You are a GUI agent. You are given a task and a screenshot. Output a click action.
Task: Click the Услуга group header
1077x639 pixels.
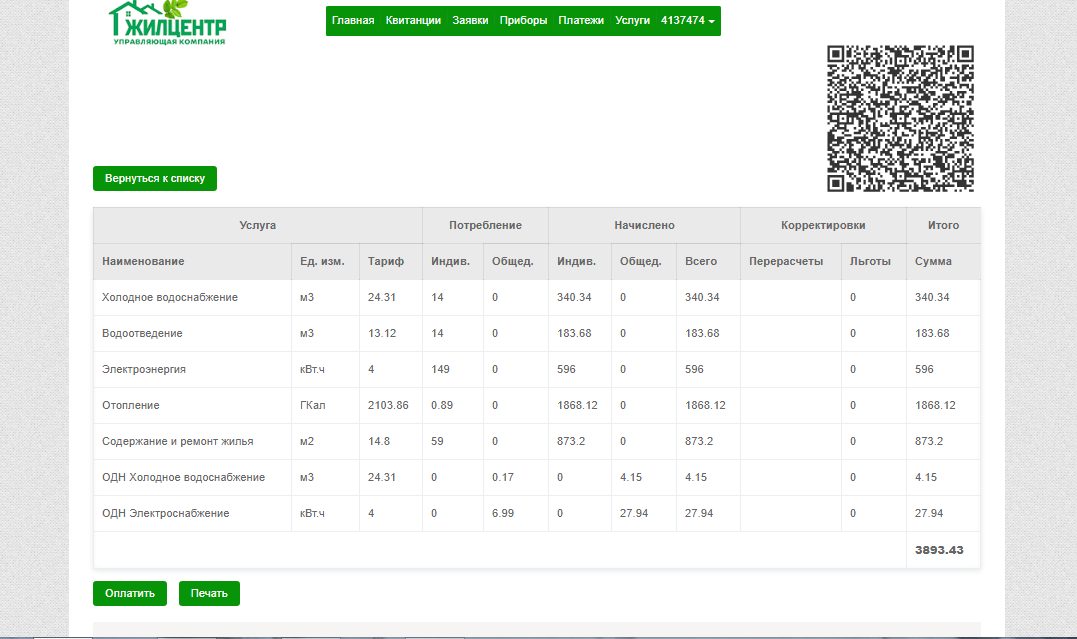click(258, 225)
